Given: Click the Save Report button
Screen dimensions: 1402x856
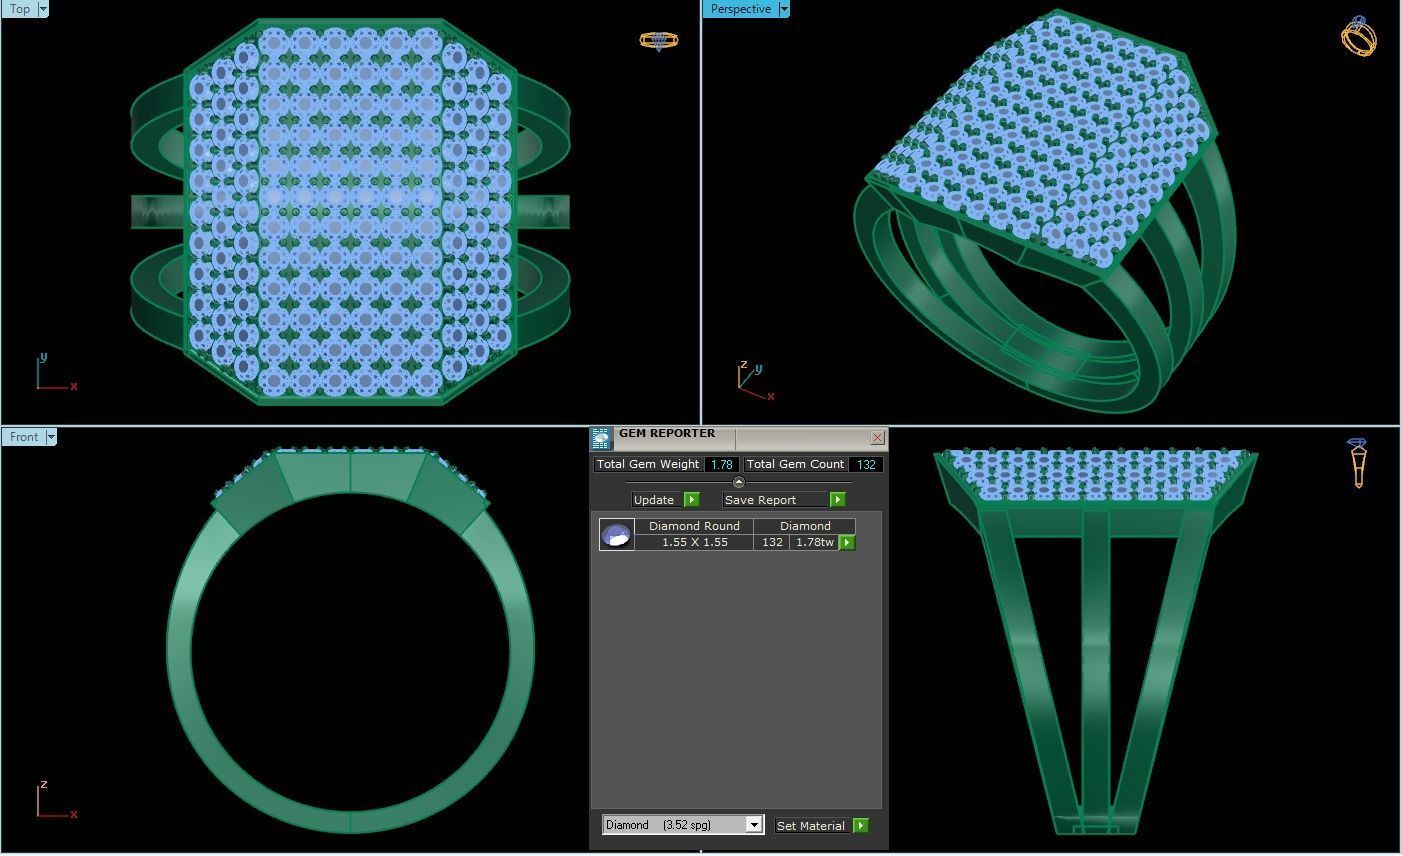Looking at the screenshot, I should [776, 499].
